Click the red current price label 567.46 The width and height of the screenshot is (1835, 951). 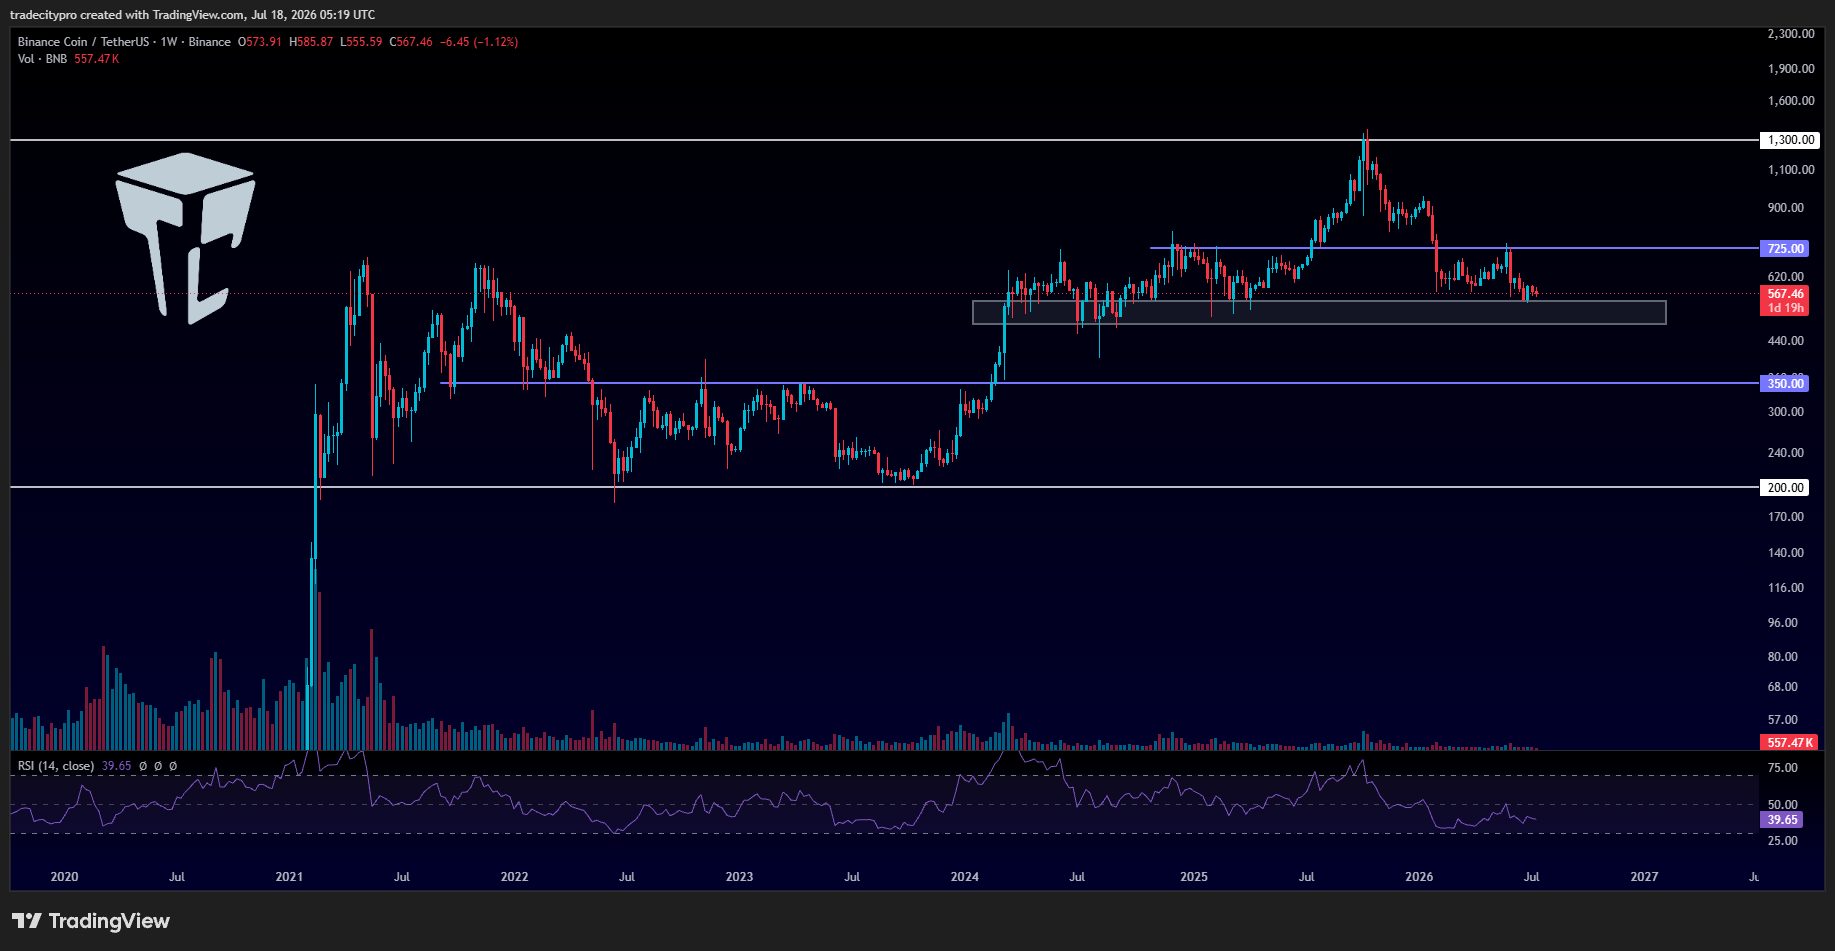[x=1786, y=294]
